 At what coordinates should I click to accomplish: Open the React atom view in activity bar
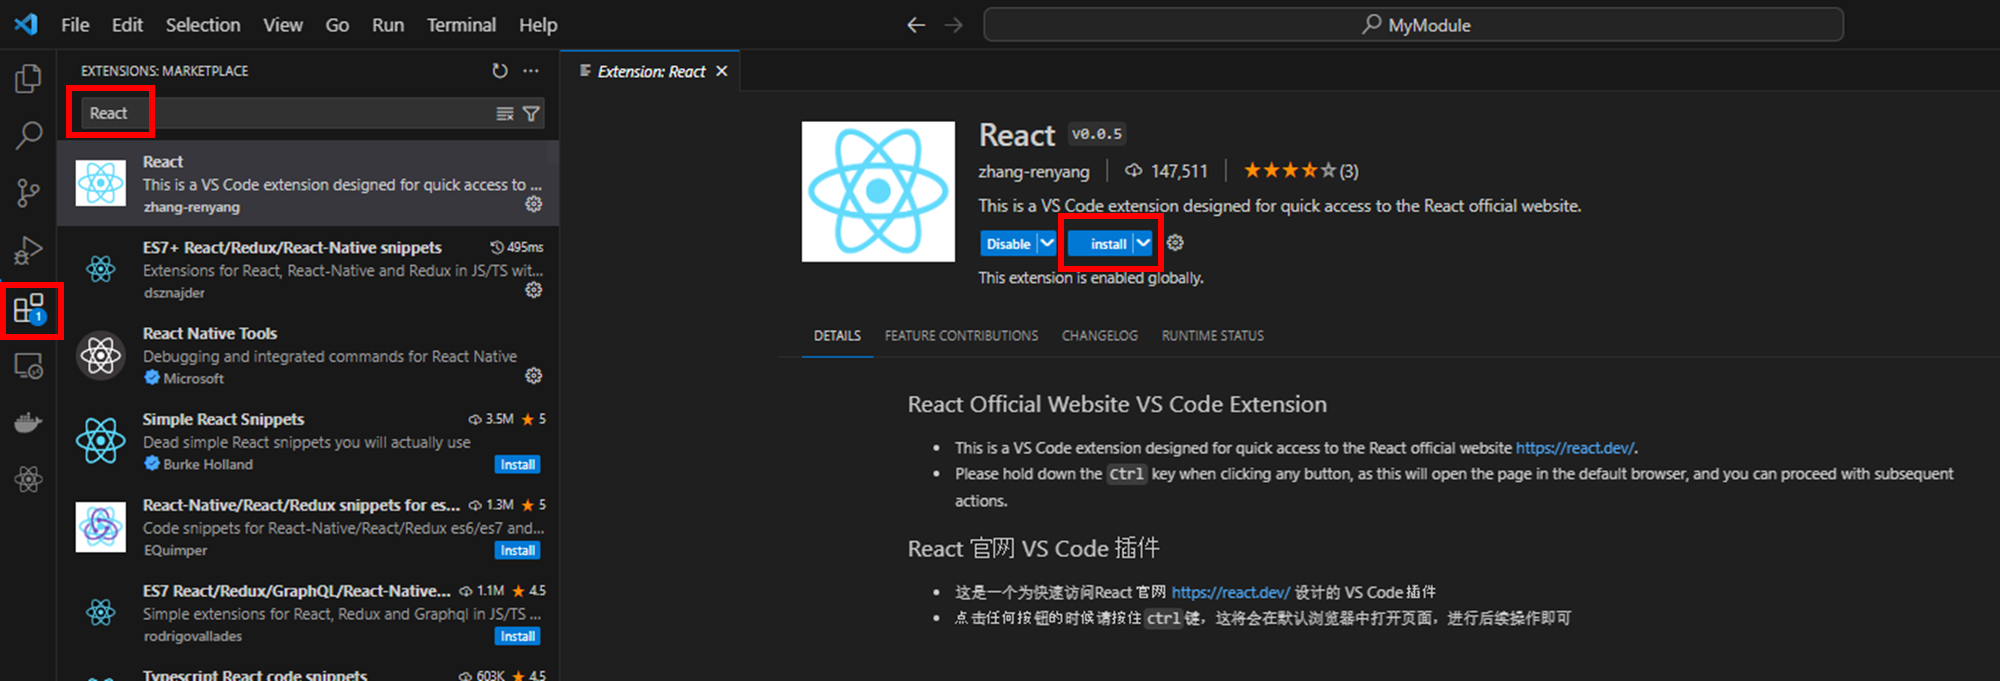(28, 480)
